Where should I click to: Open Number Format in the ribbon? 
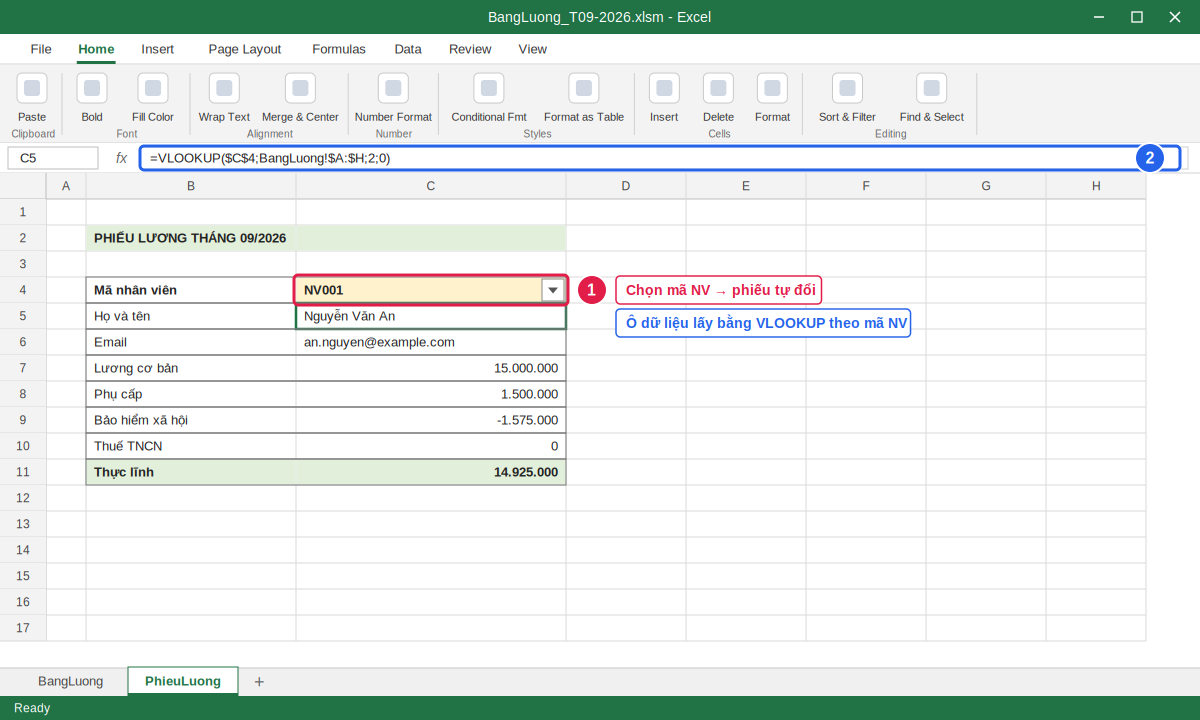[x=393, y=88]
